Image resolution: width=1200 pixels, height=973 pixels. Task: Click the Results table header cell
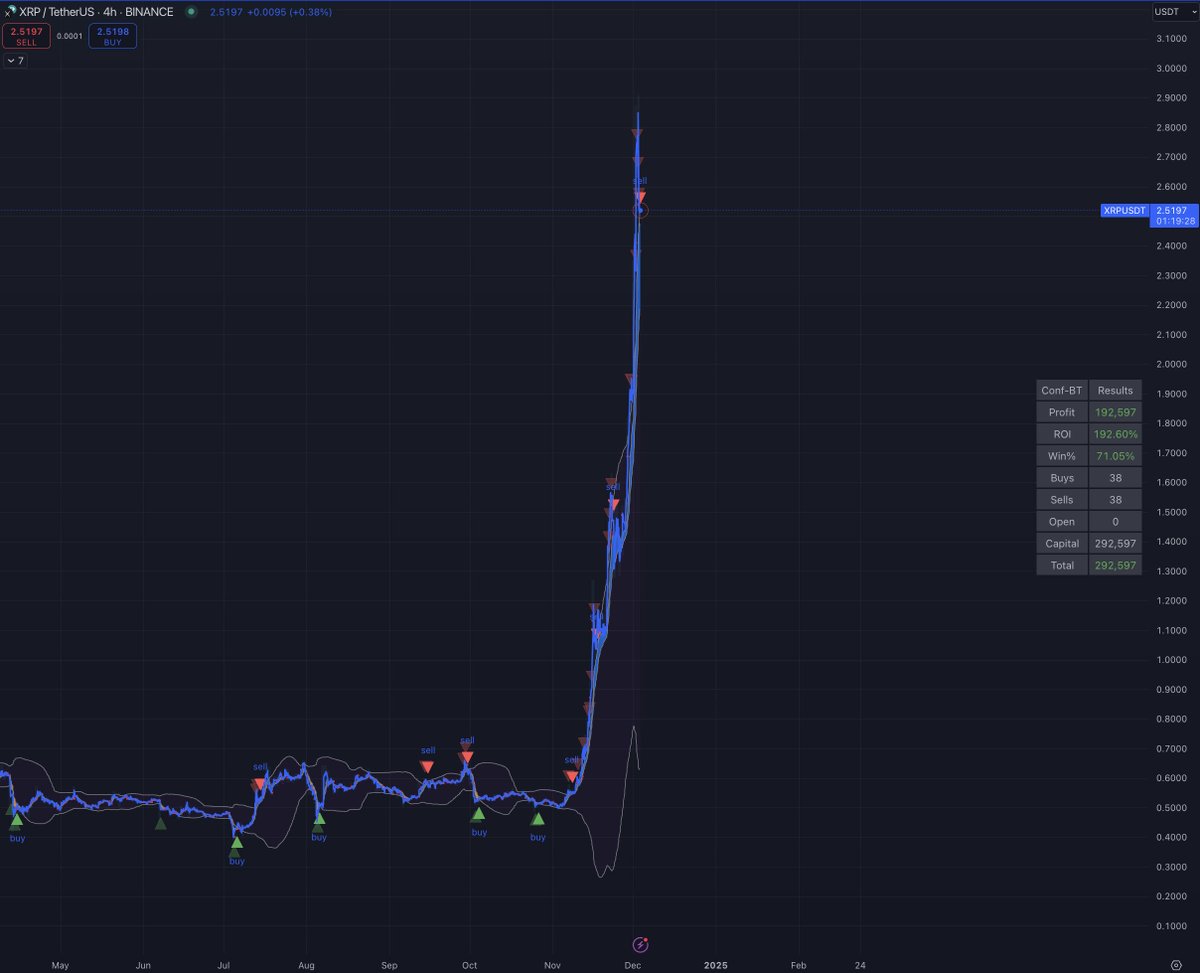tap(1115, 390)
